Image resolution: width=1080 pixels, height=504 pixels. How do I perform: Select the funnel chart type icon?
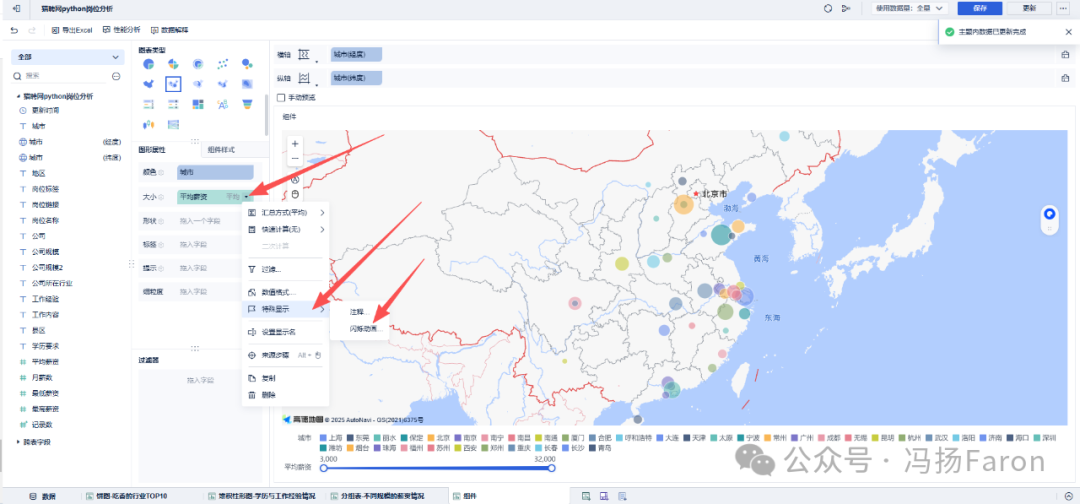tap(247, 104)
